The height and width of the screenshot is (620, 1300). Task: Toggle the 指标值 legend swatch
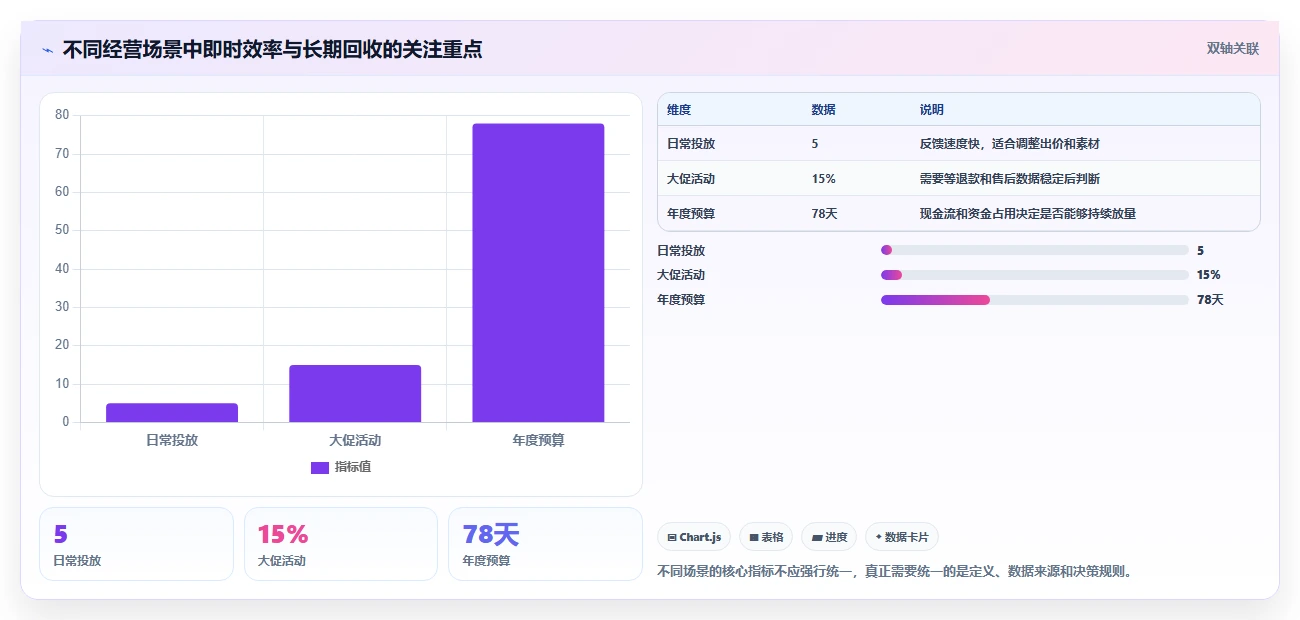pyautogui.click(x=320, y=467)
